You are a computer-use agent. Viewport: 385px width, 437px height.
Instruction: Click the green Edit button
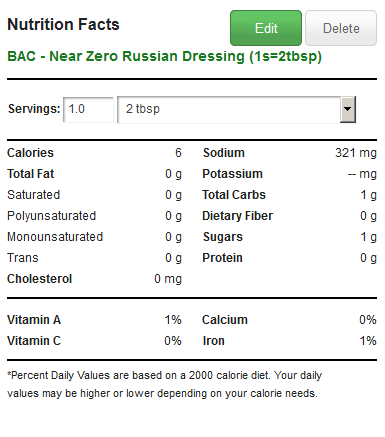point(266,28)
